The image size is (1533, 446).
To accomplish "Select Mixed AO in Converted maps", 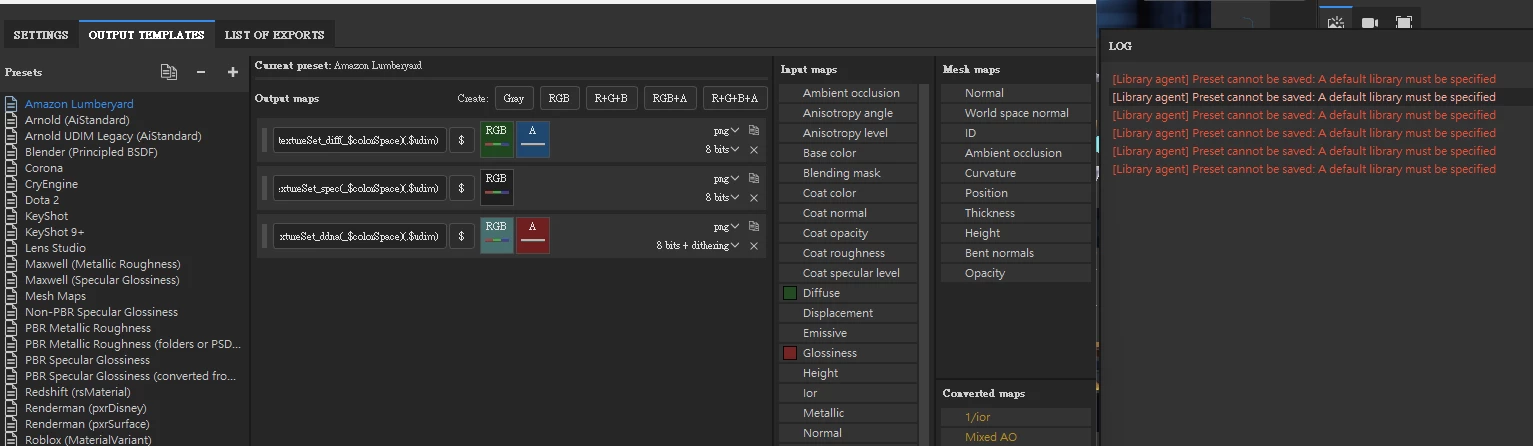I will [1016, 437].
